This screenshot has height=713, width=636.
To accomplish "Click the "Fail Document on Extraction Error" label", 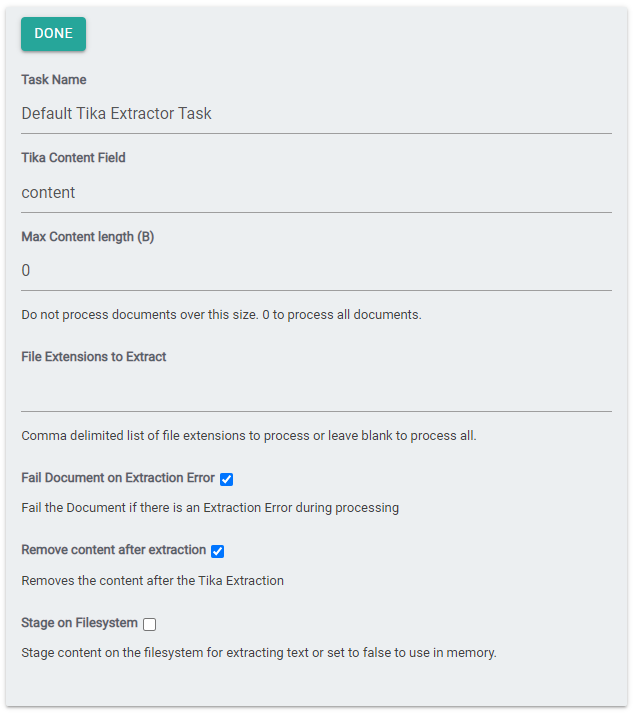I will point(118,479).
